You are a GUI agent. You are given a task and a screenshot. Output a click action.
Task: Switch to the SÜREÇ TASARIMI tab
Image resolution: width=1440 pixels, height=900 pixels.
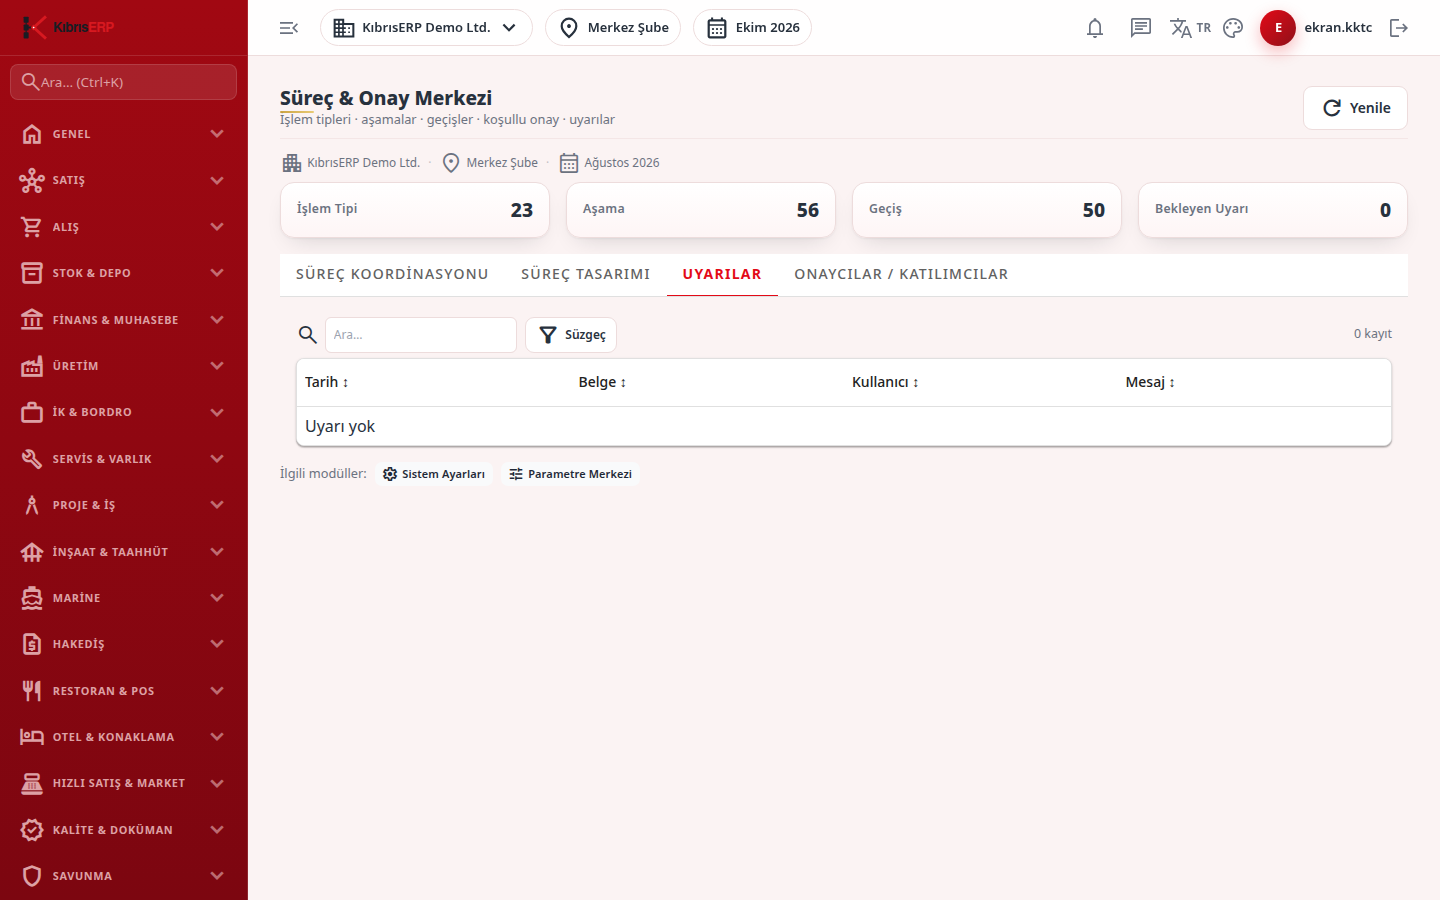(x=585, y=274)
